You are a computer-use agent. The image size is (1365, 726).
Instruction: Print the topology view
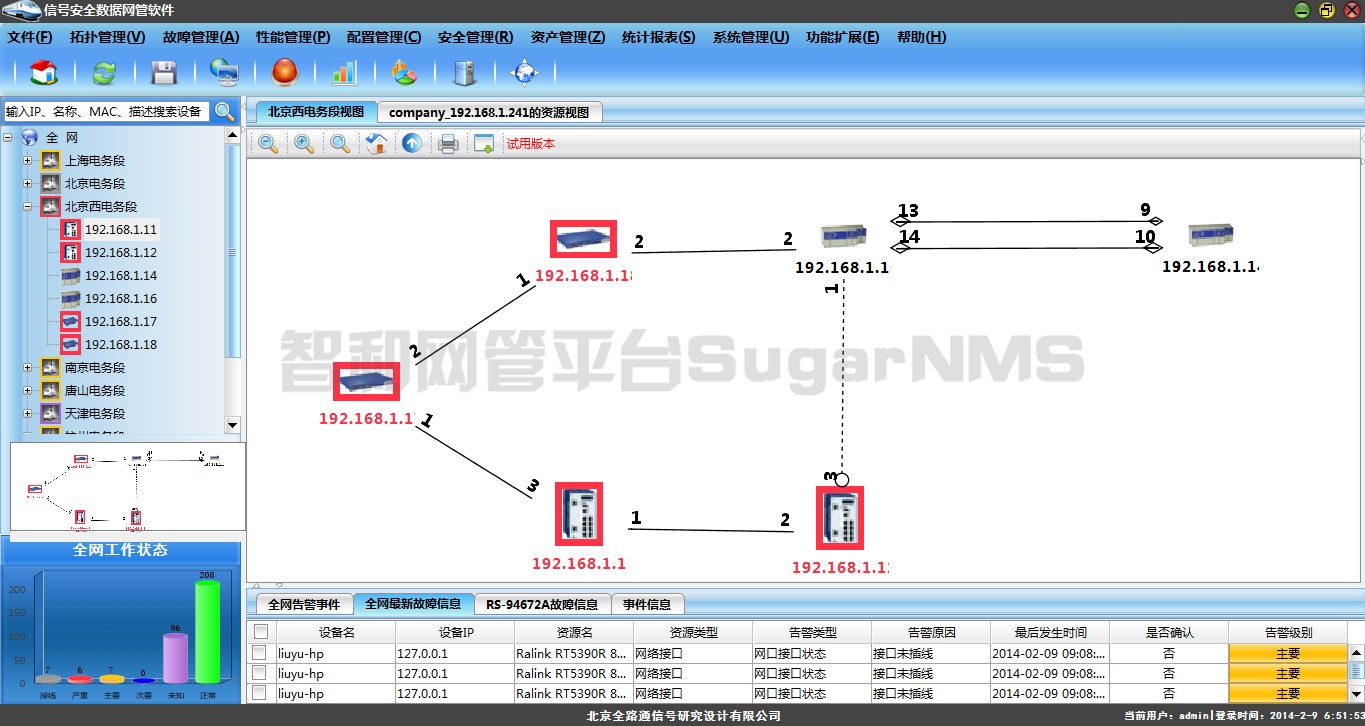coord(448,144)
